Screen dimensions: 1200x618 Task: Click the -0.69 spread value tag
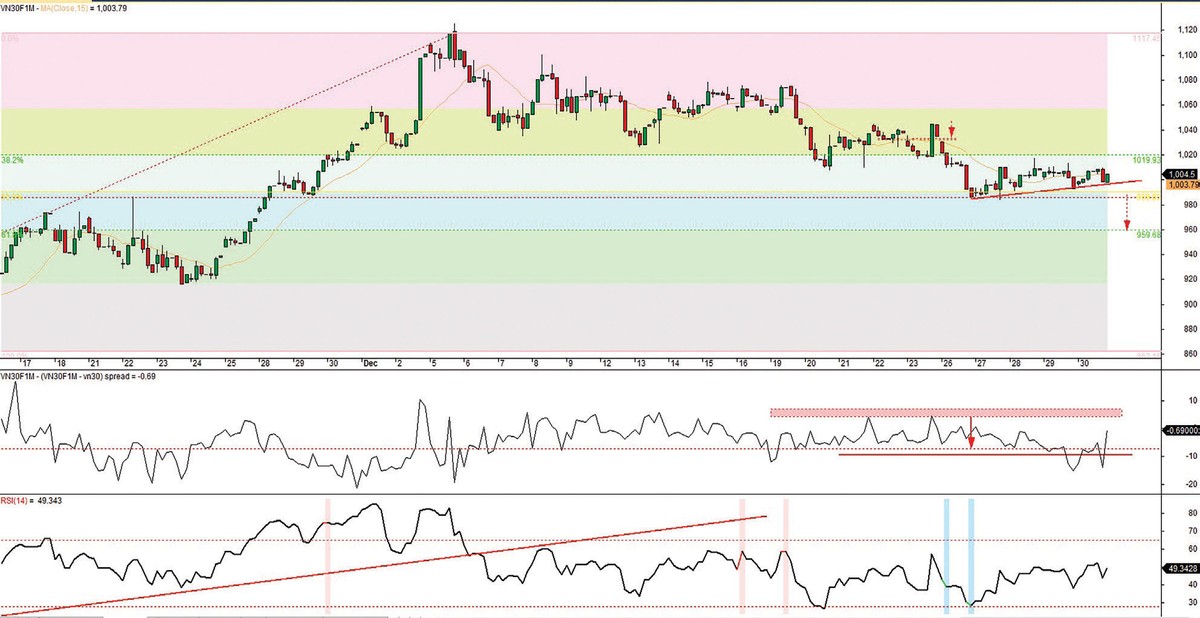tap(1180, 430)
